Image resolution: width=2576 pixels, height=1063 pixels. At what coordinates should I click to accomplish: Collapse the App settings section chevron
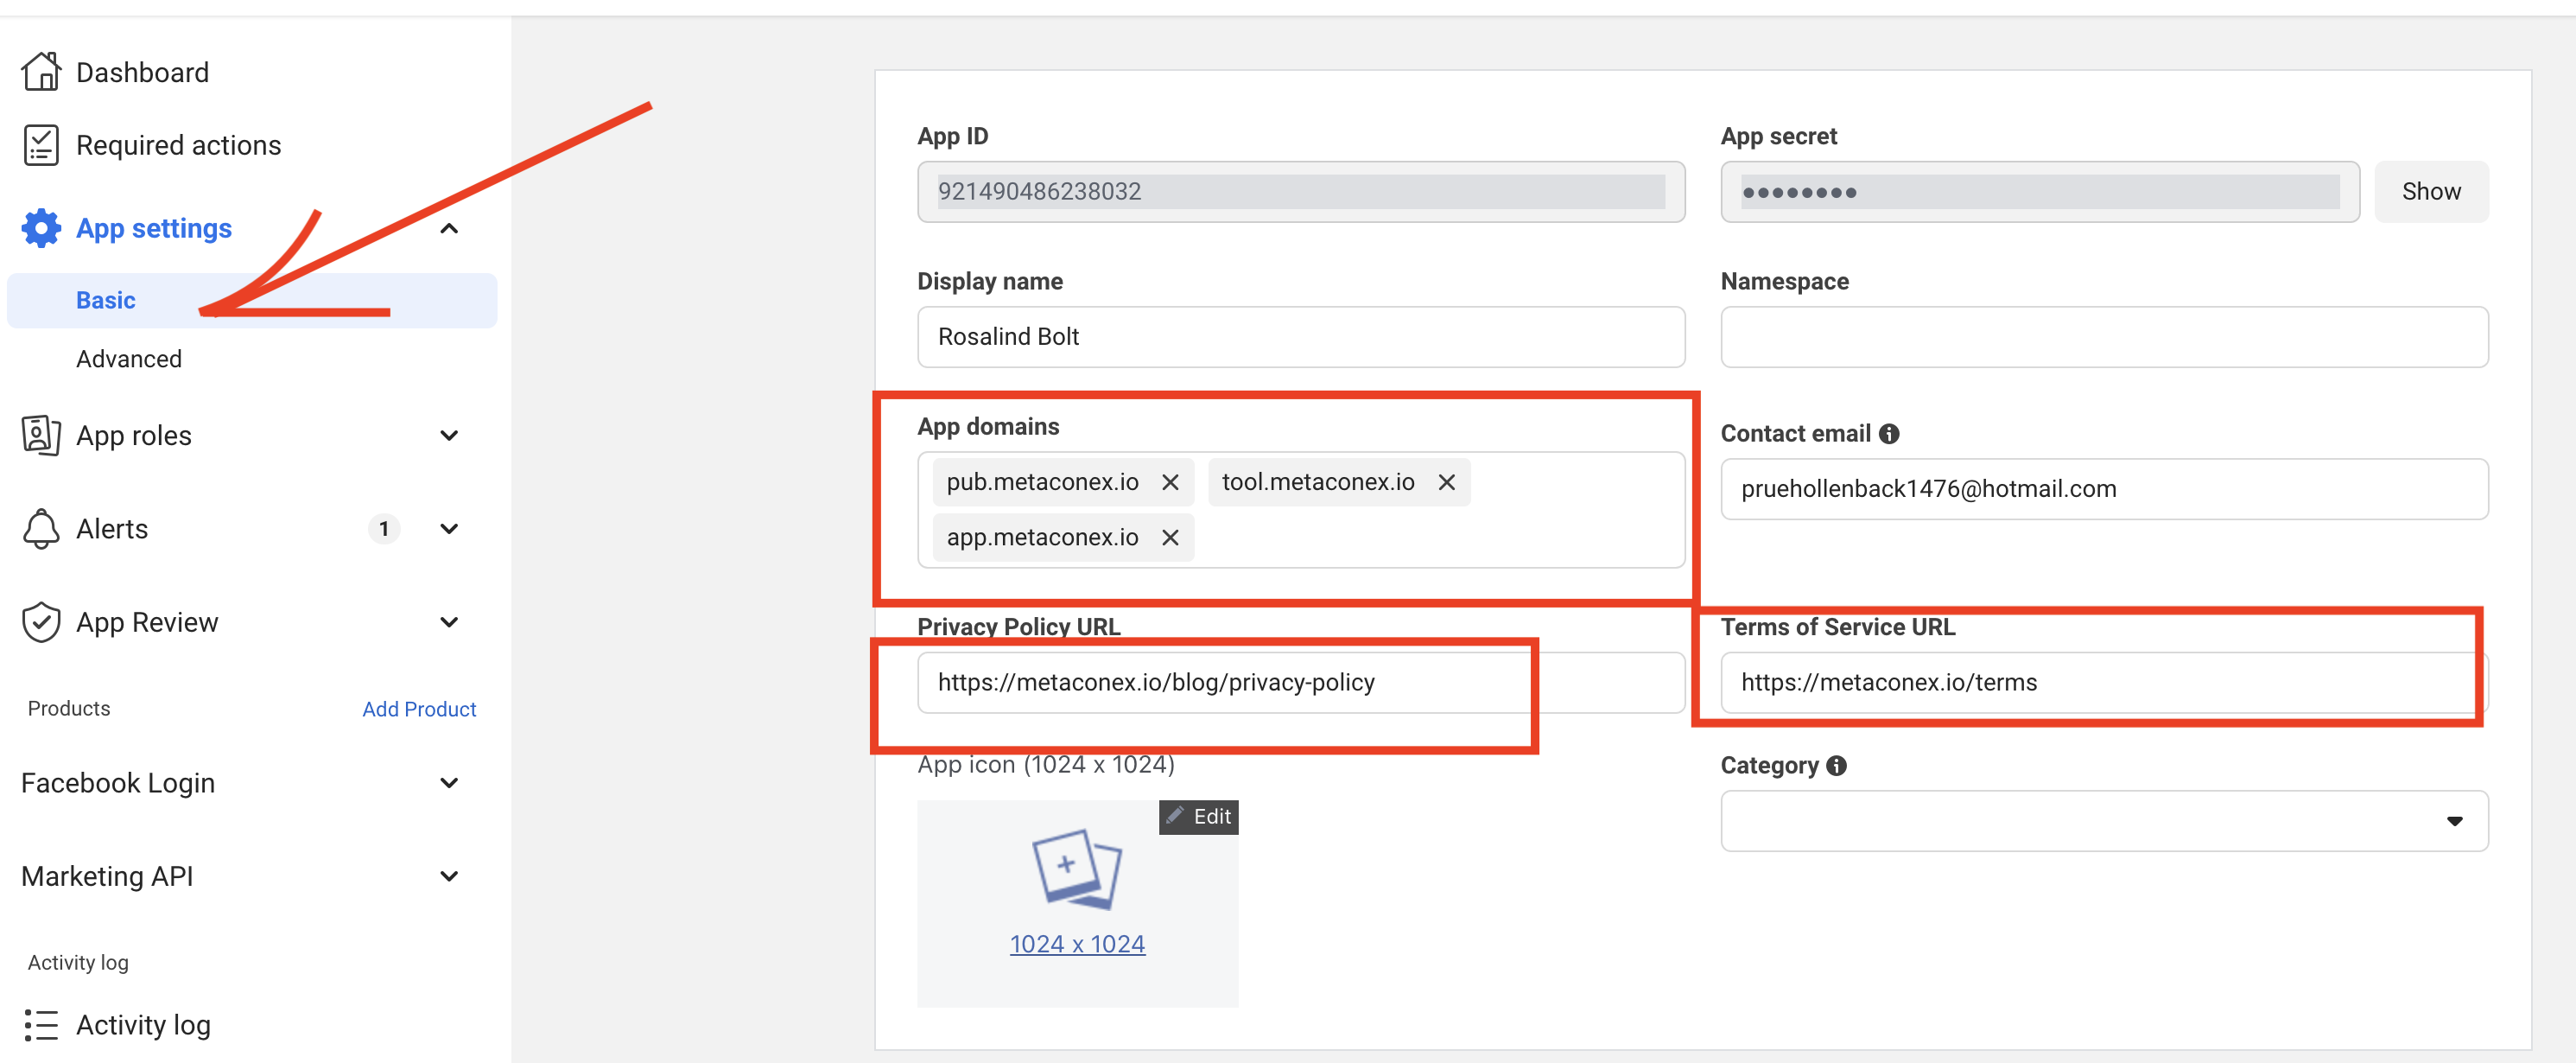point(449,228)
